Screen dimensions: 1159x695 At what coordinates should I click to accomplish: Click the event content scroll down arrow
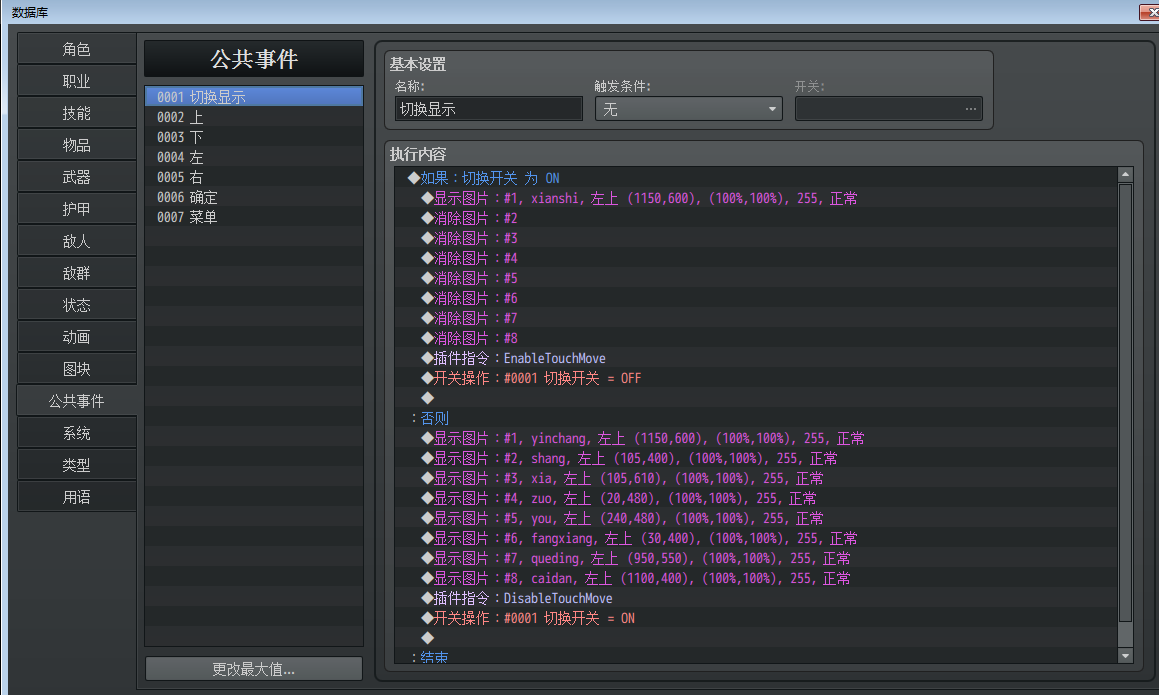click(x=1125, y=655)
